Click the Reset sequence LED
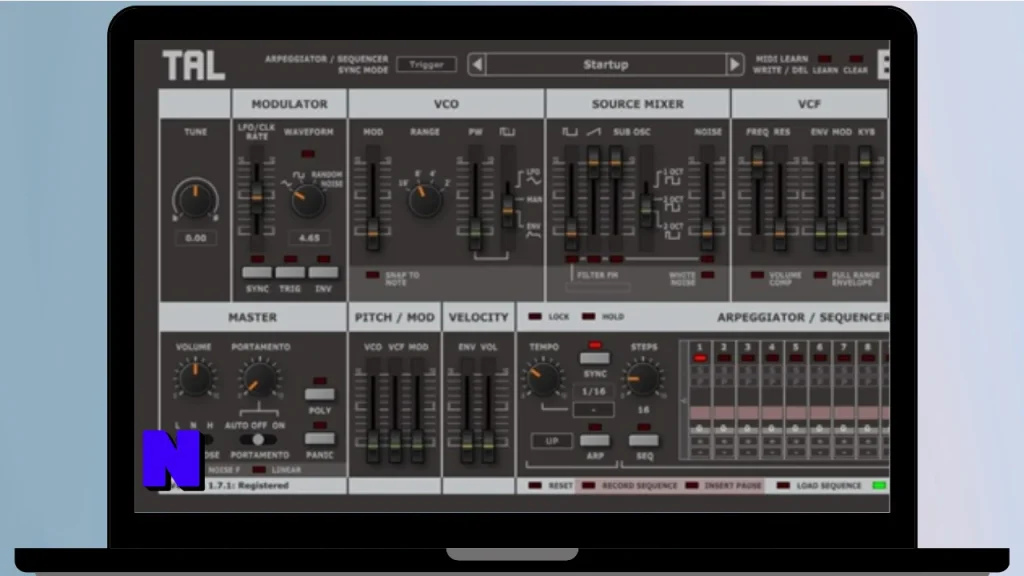This screenshot has width=1024, height=576. pos(535,485)
